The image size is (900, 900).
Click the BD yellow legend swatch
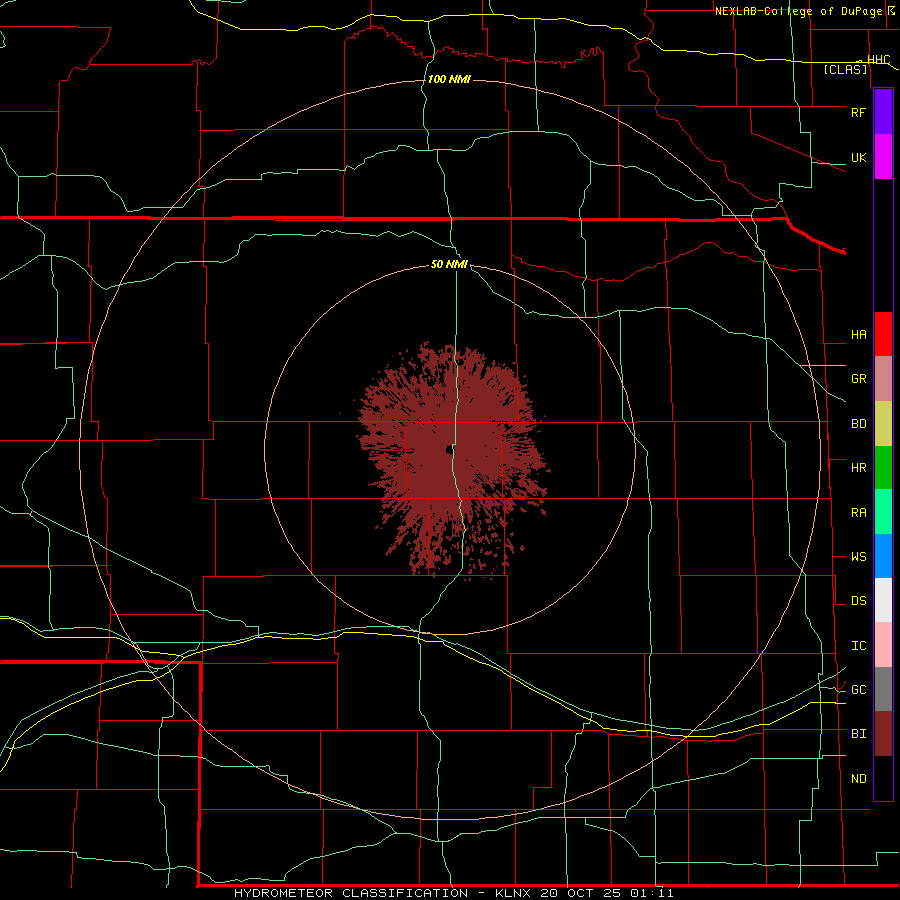883,424
